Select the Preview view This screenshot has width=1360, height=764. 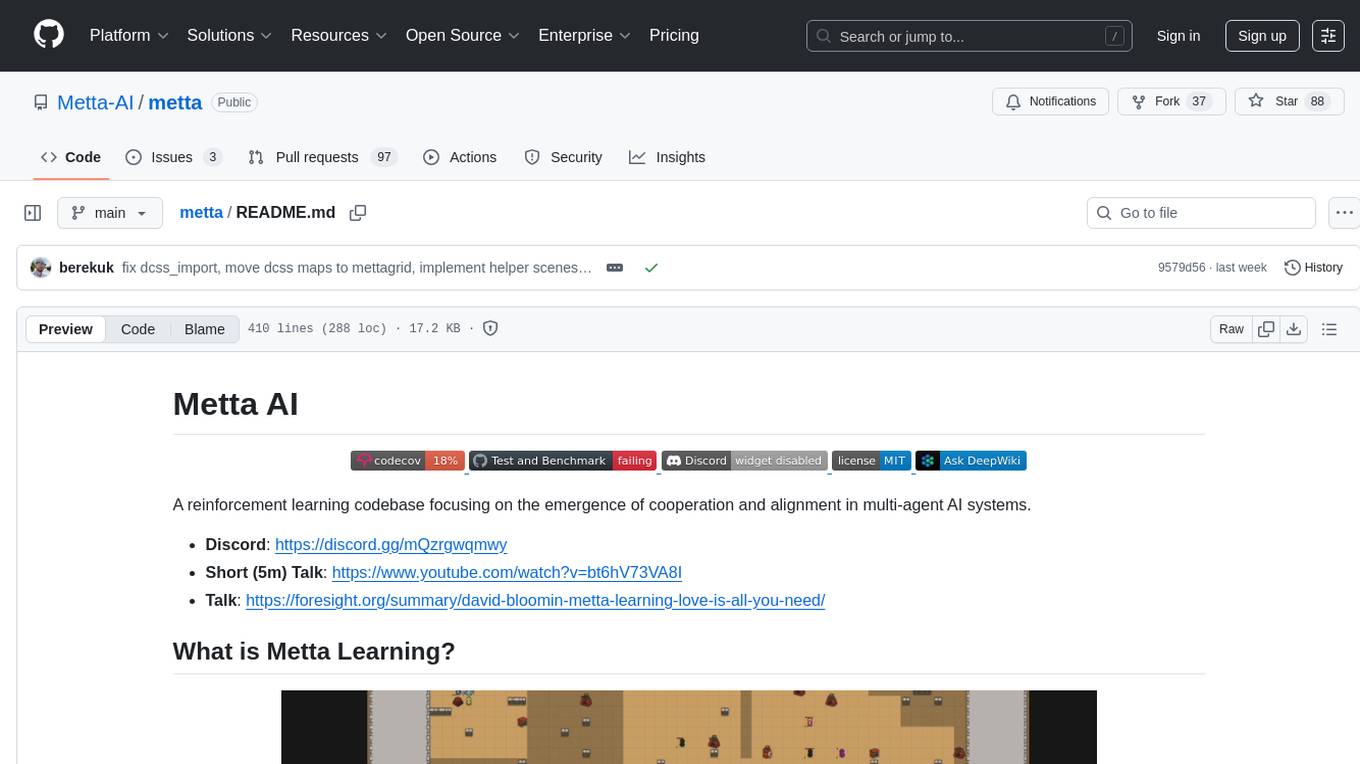[x=66, y=329]
